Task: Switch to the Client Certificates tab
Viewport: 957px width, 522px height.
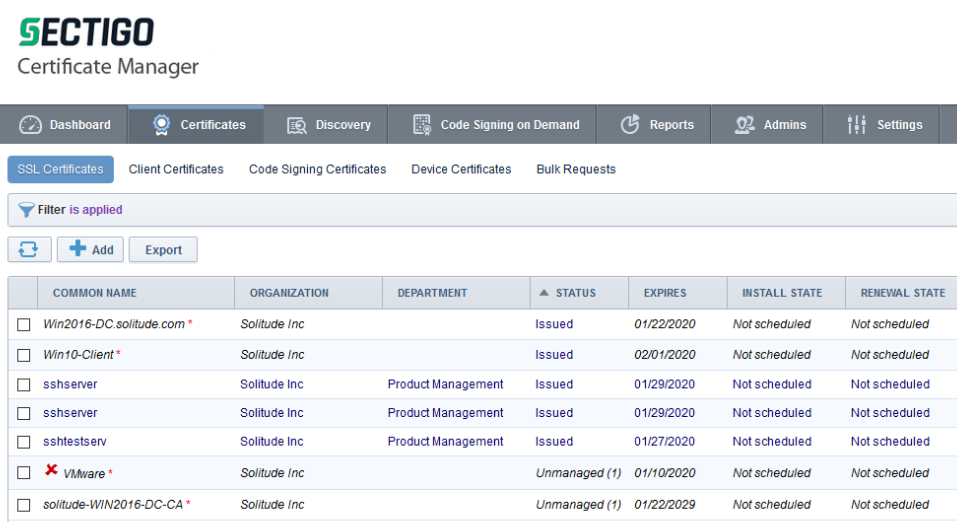Action: 176,169
